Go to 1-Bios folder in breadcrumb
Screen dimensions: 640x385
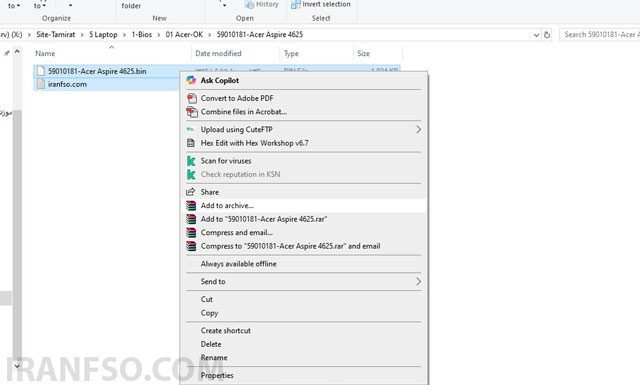click(x=142, y=35)
